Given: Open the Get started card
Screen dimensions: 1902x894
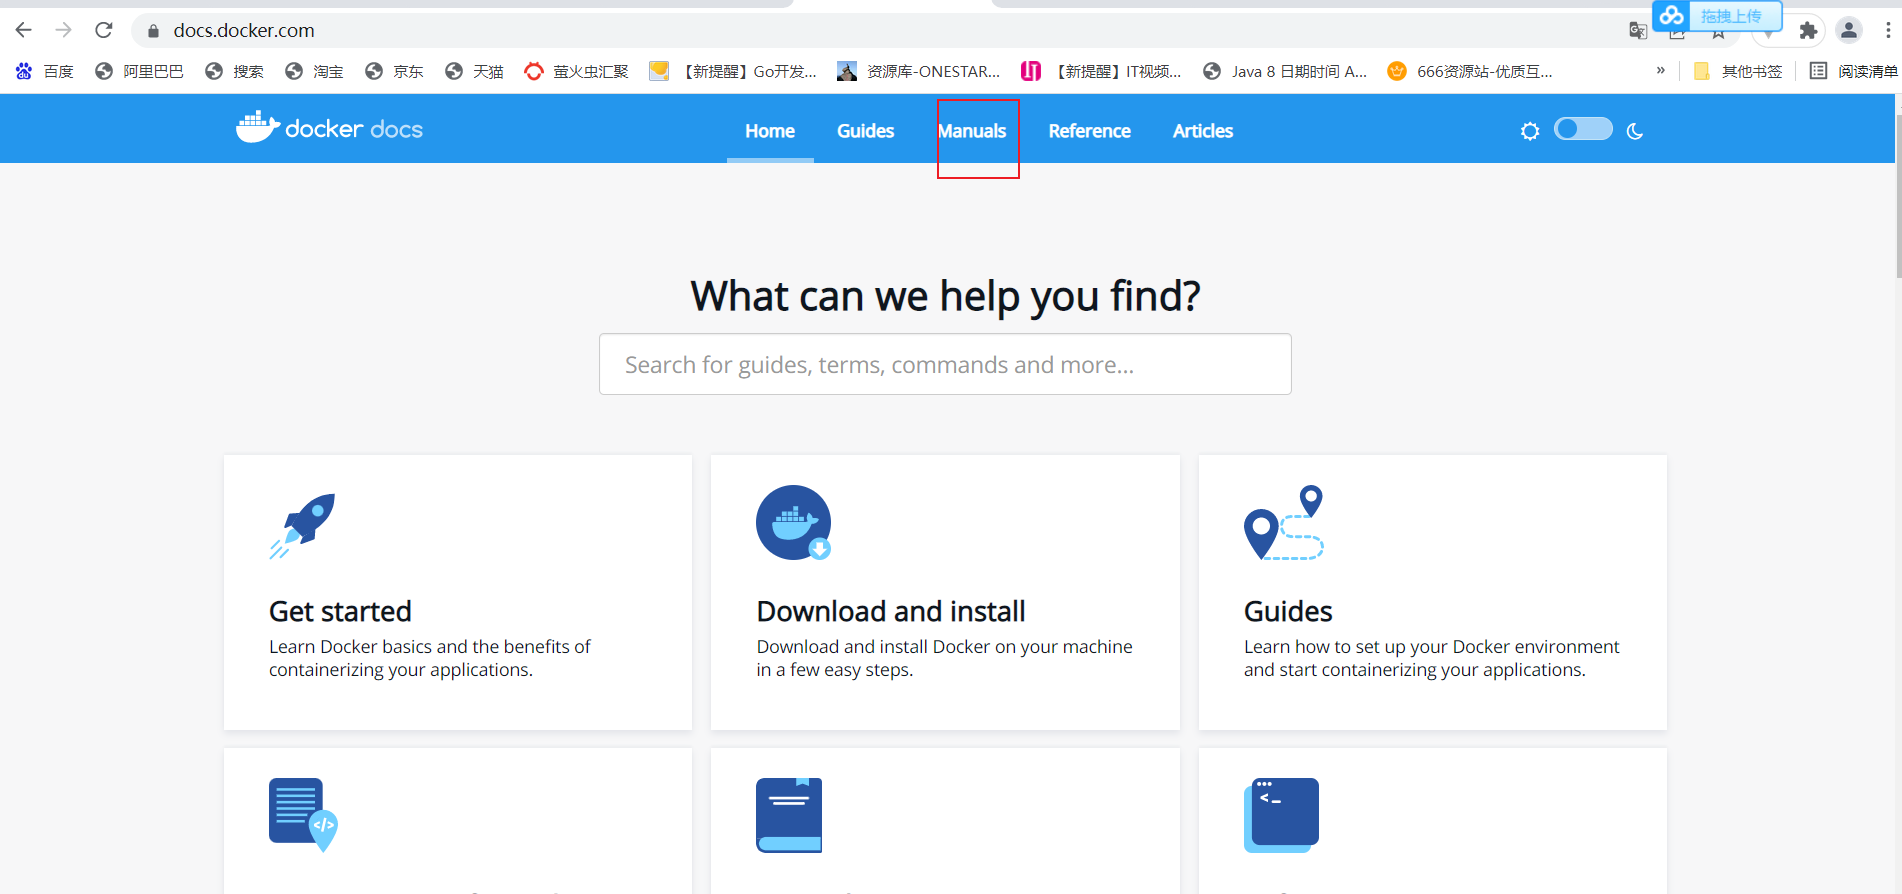Looking at the screenshot, I should pyautogui.click(x=458, y=592).
